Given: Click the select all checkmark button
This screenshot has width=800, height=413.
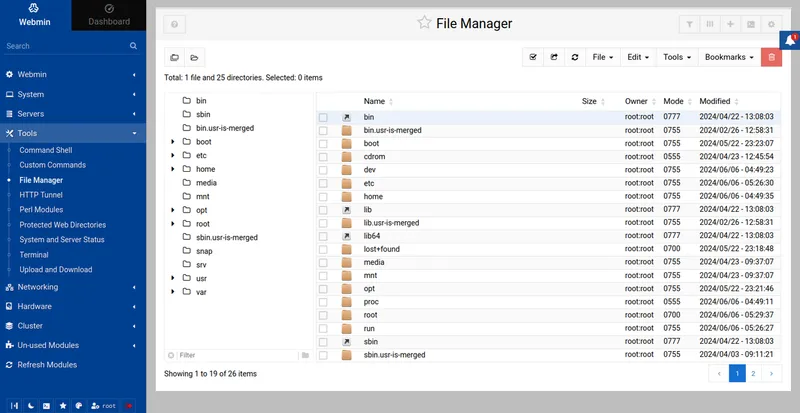Looking at the screenshot, I should tap(533, 57).
